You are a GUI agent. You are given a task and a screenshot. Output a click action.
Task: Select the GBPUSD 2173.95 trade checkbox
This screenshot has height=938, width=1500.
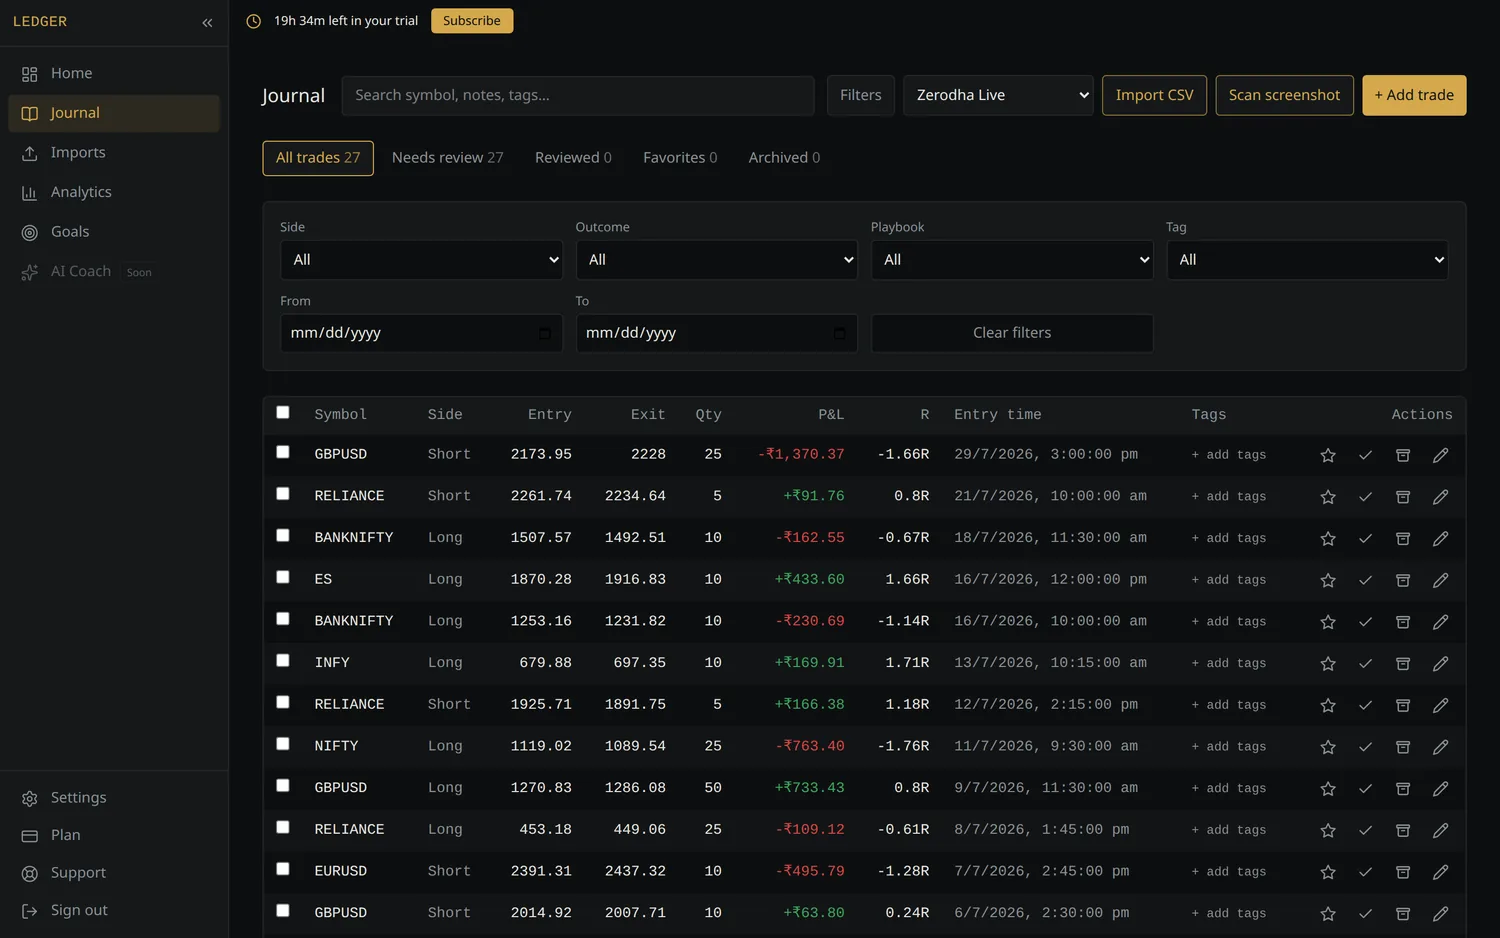coord(283,452)
